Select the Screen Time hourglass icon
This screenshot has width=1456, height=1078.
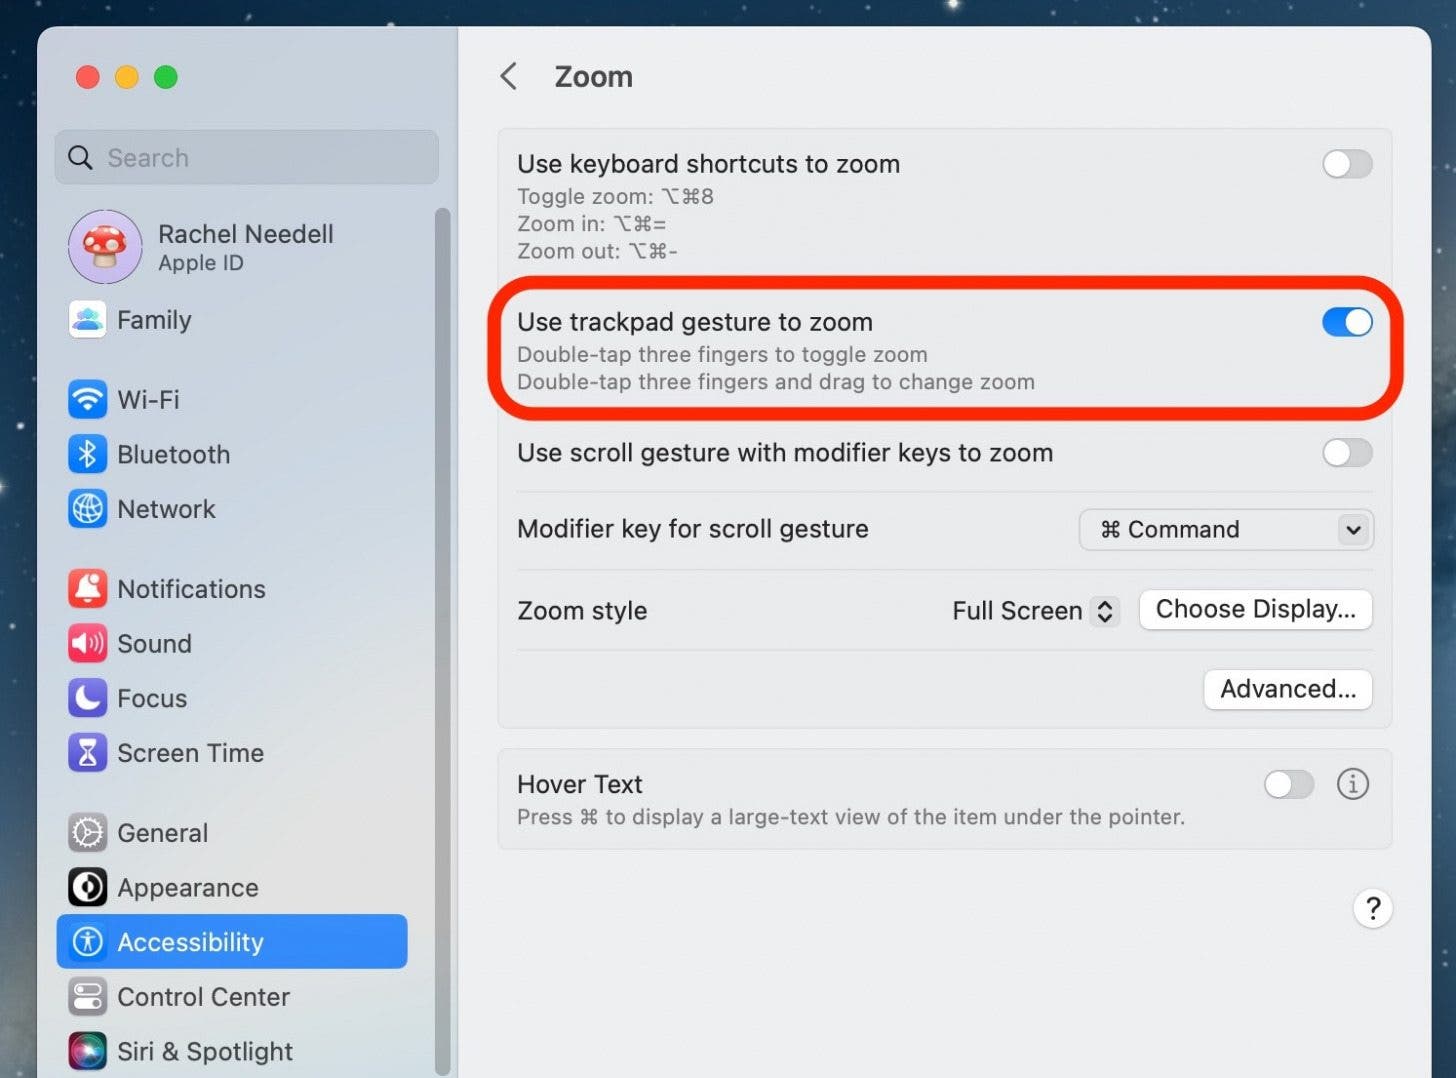(88, 753)
